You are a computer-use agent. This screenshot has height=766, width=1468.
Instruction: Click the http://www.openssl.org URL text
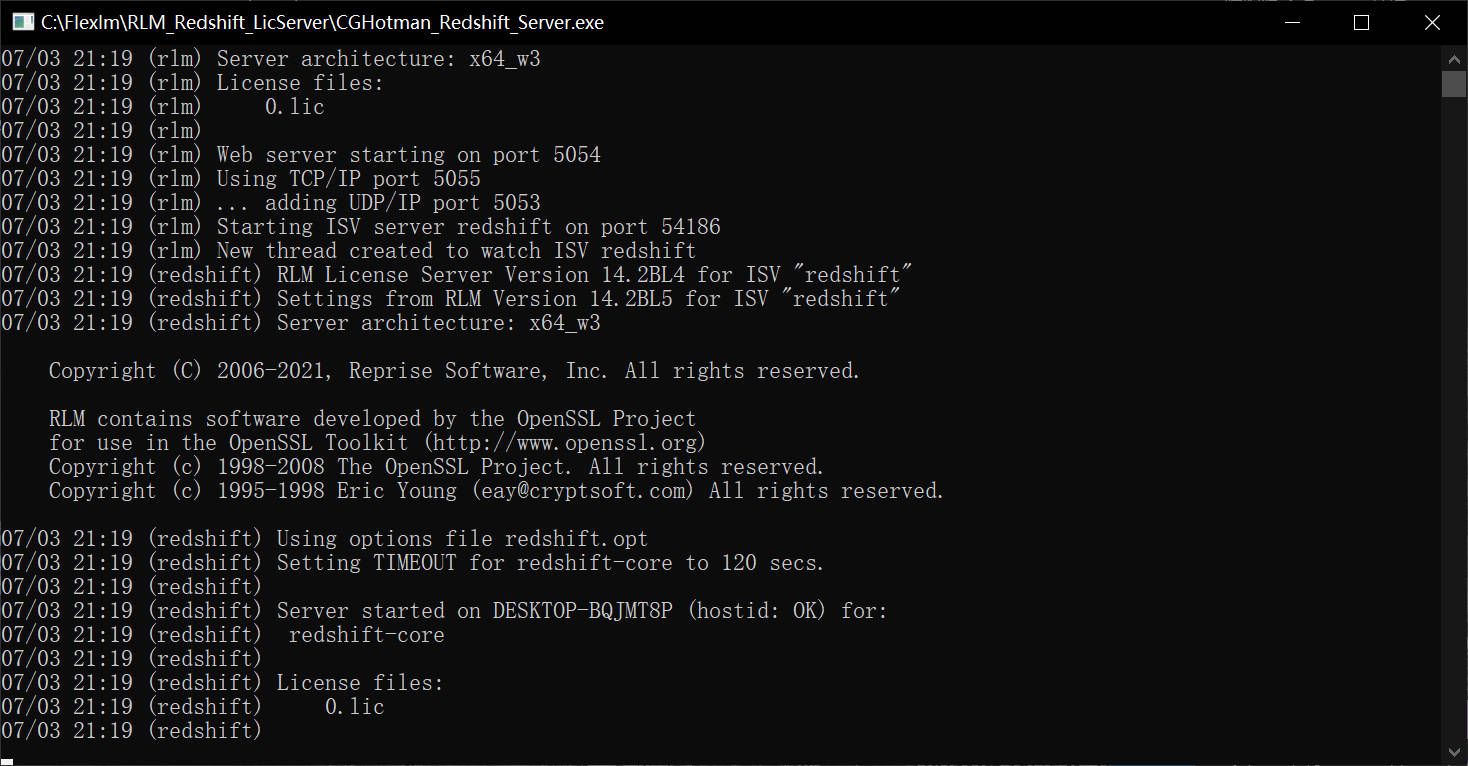point(565,443)
